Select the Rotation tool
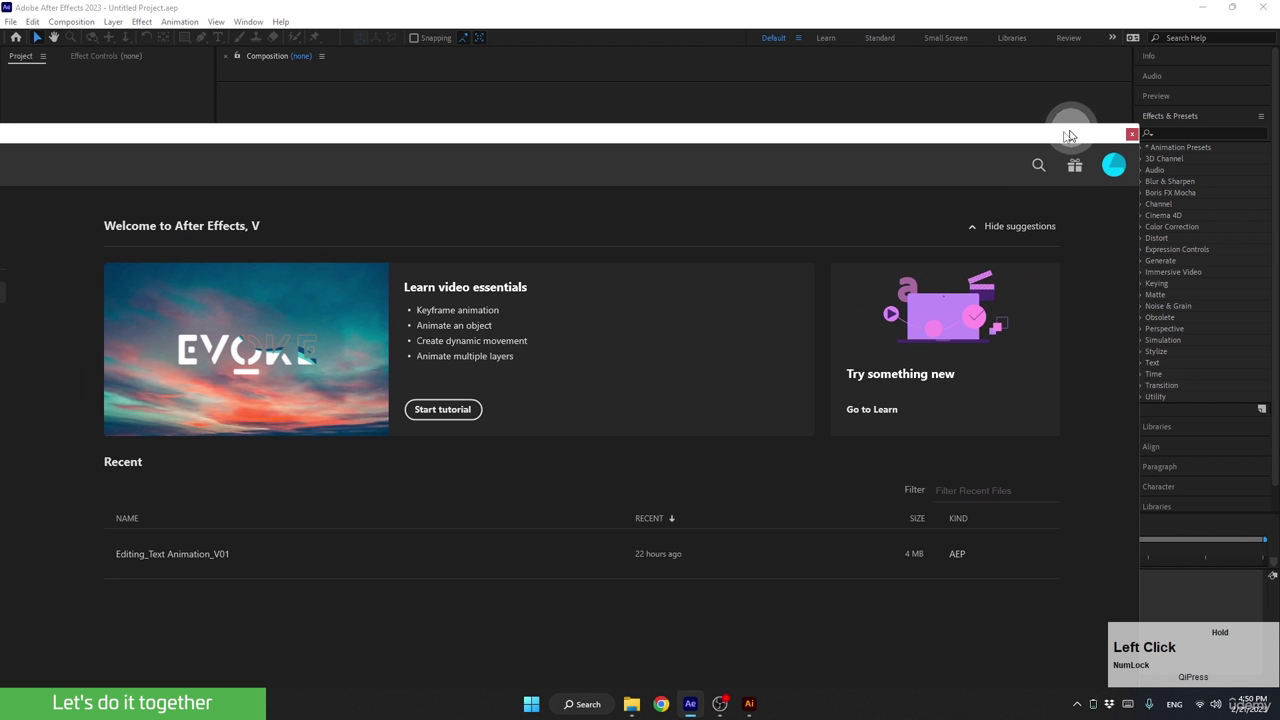The height and width of the screenshot is (720, 1280). [146, 37]
